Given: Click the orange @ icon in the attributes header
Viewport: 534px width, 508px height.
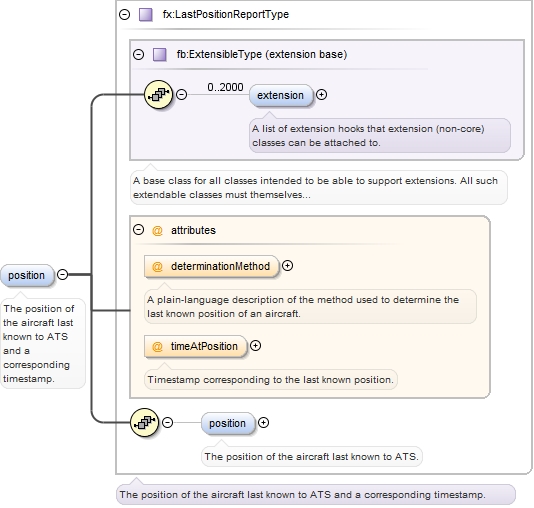Looking at the screenshot, I should (x=157, y=231).
